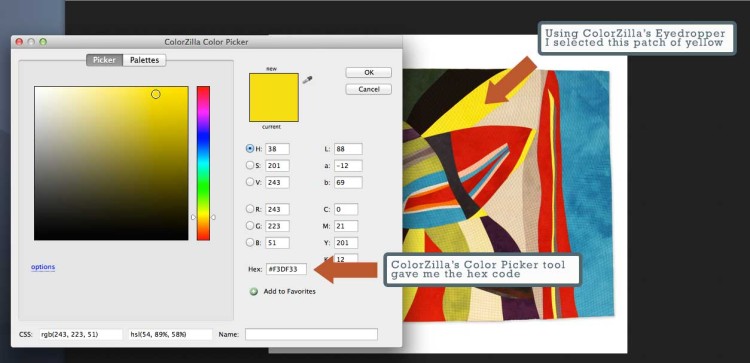This screenshot has height=363, width=750.
Task: Click the left hue slider arrow handle
Action: coord(193,217)
